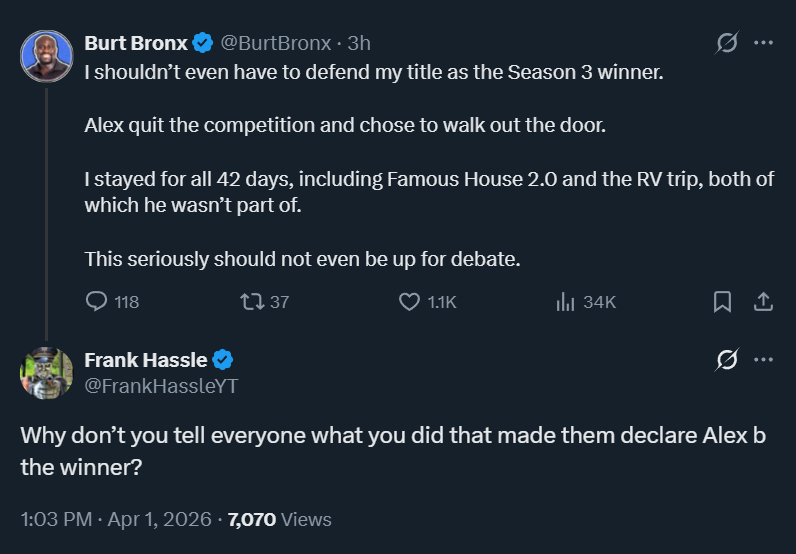Click Grok icon on Frank Hassle's reply
This screenshot has height=554, width=796.
pos(727,360)
